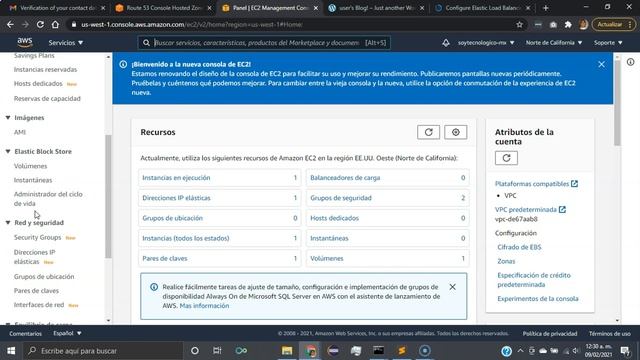Open terminal app on taskbar
The height and width of the screenshot is (360, 640).
(378, 351)
